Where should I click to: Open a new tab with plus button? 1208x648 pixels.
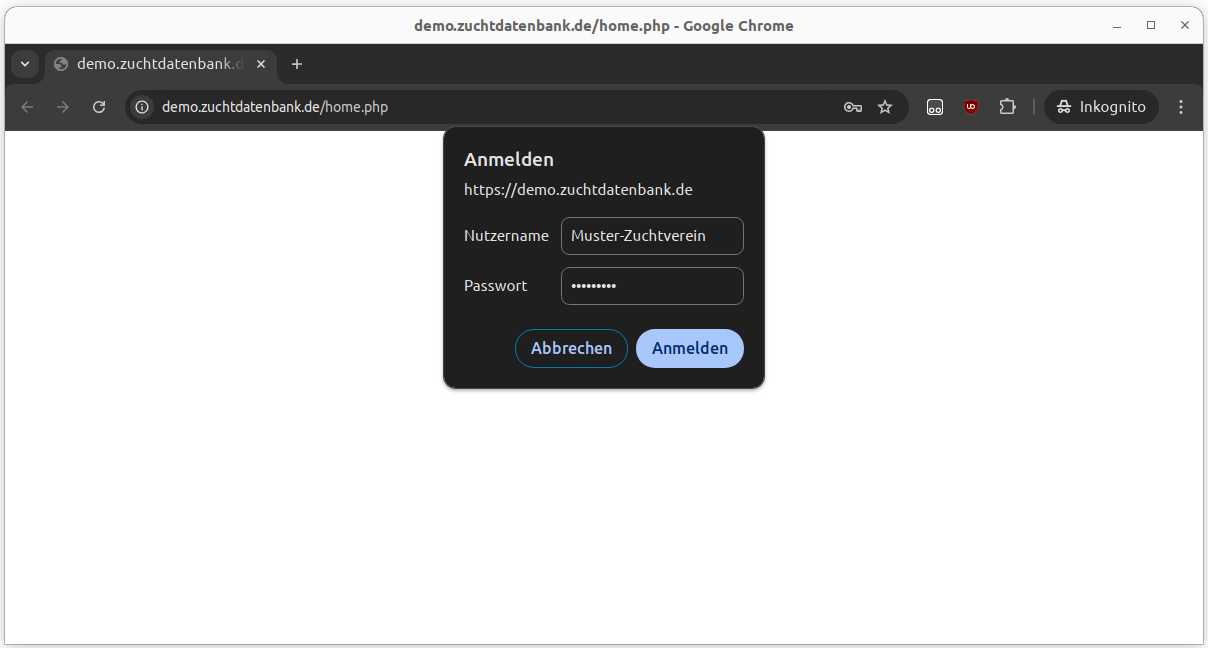(296, 64)
